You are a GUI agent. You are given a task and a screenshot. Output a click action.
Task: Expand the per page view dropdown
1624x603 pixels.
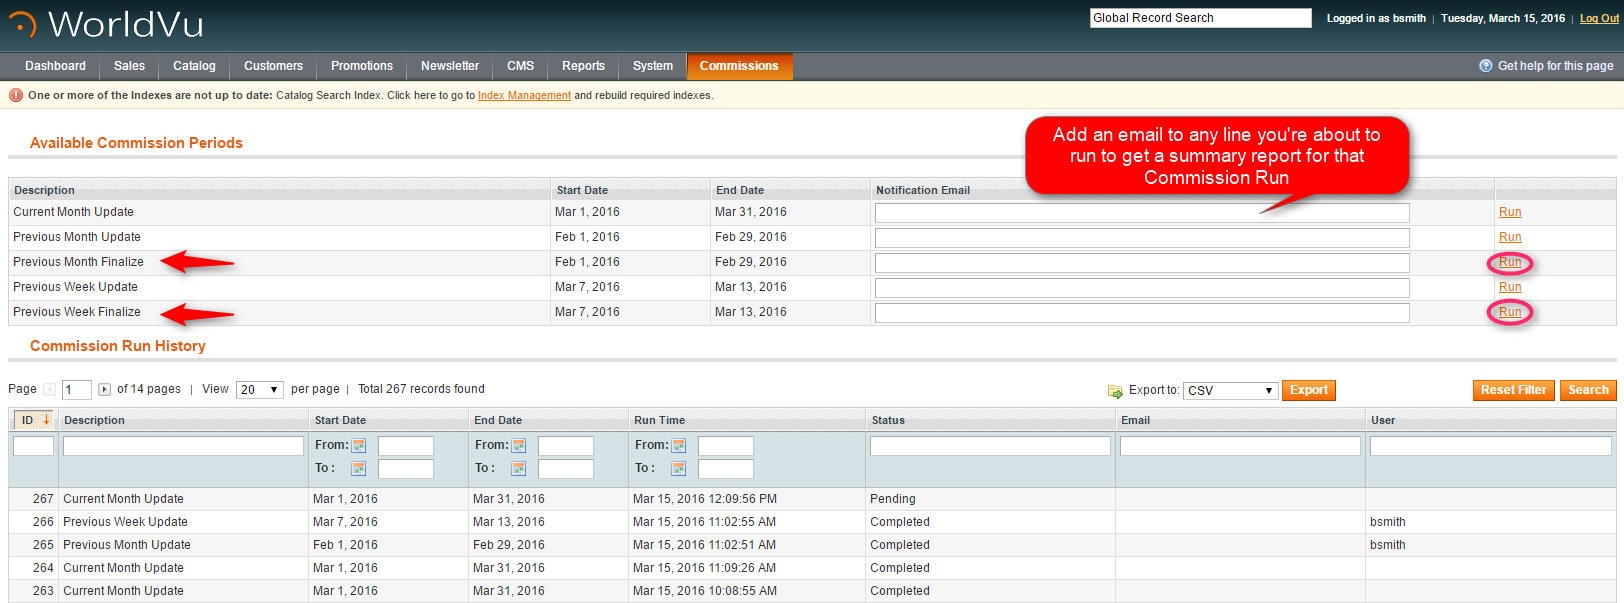[x=260, y=390]
